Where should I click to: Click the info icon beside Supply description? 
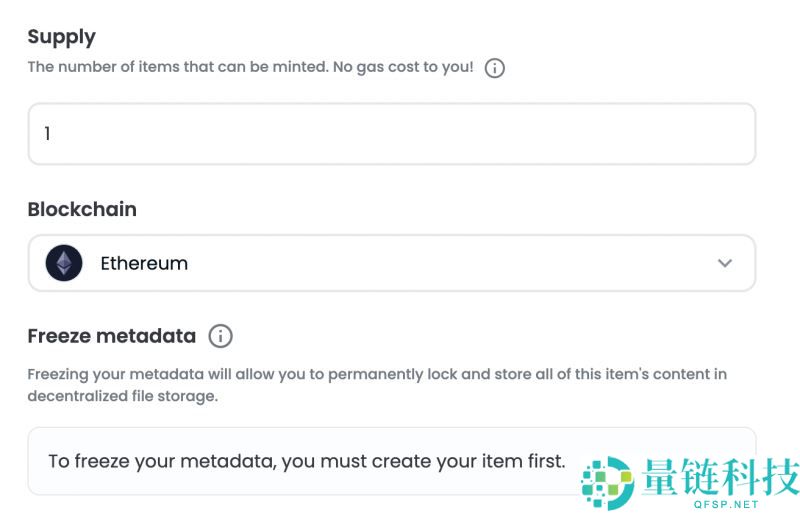[x=494, y=69]
